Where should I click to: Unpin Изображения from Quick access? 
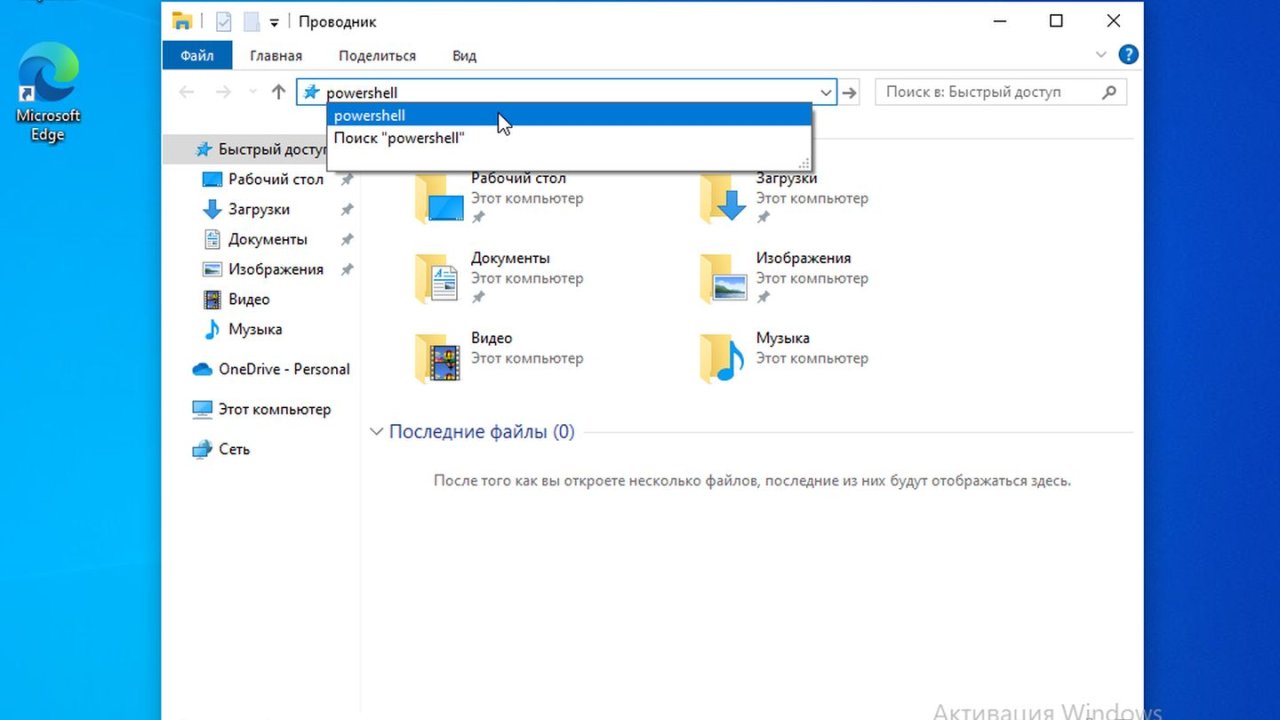point(347,269)
